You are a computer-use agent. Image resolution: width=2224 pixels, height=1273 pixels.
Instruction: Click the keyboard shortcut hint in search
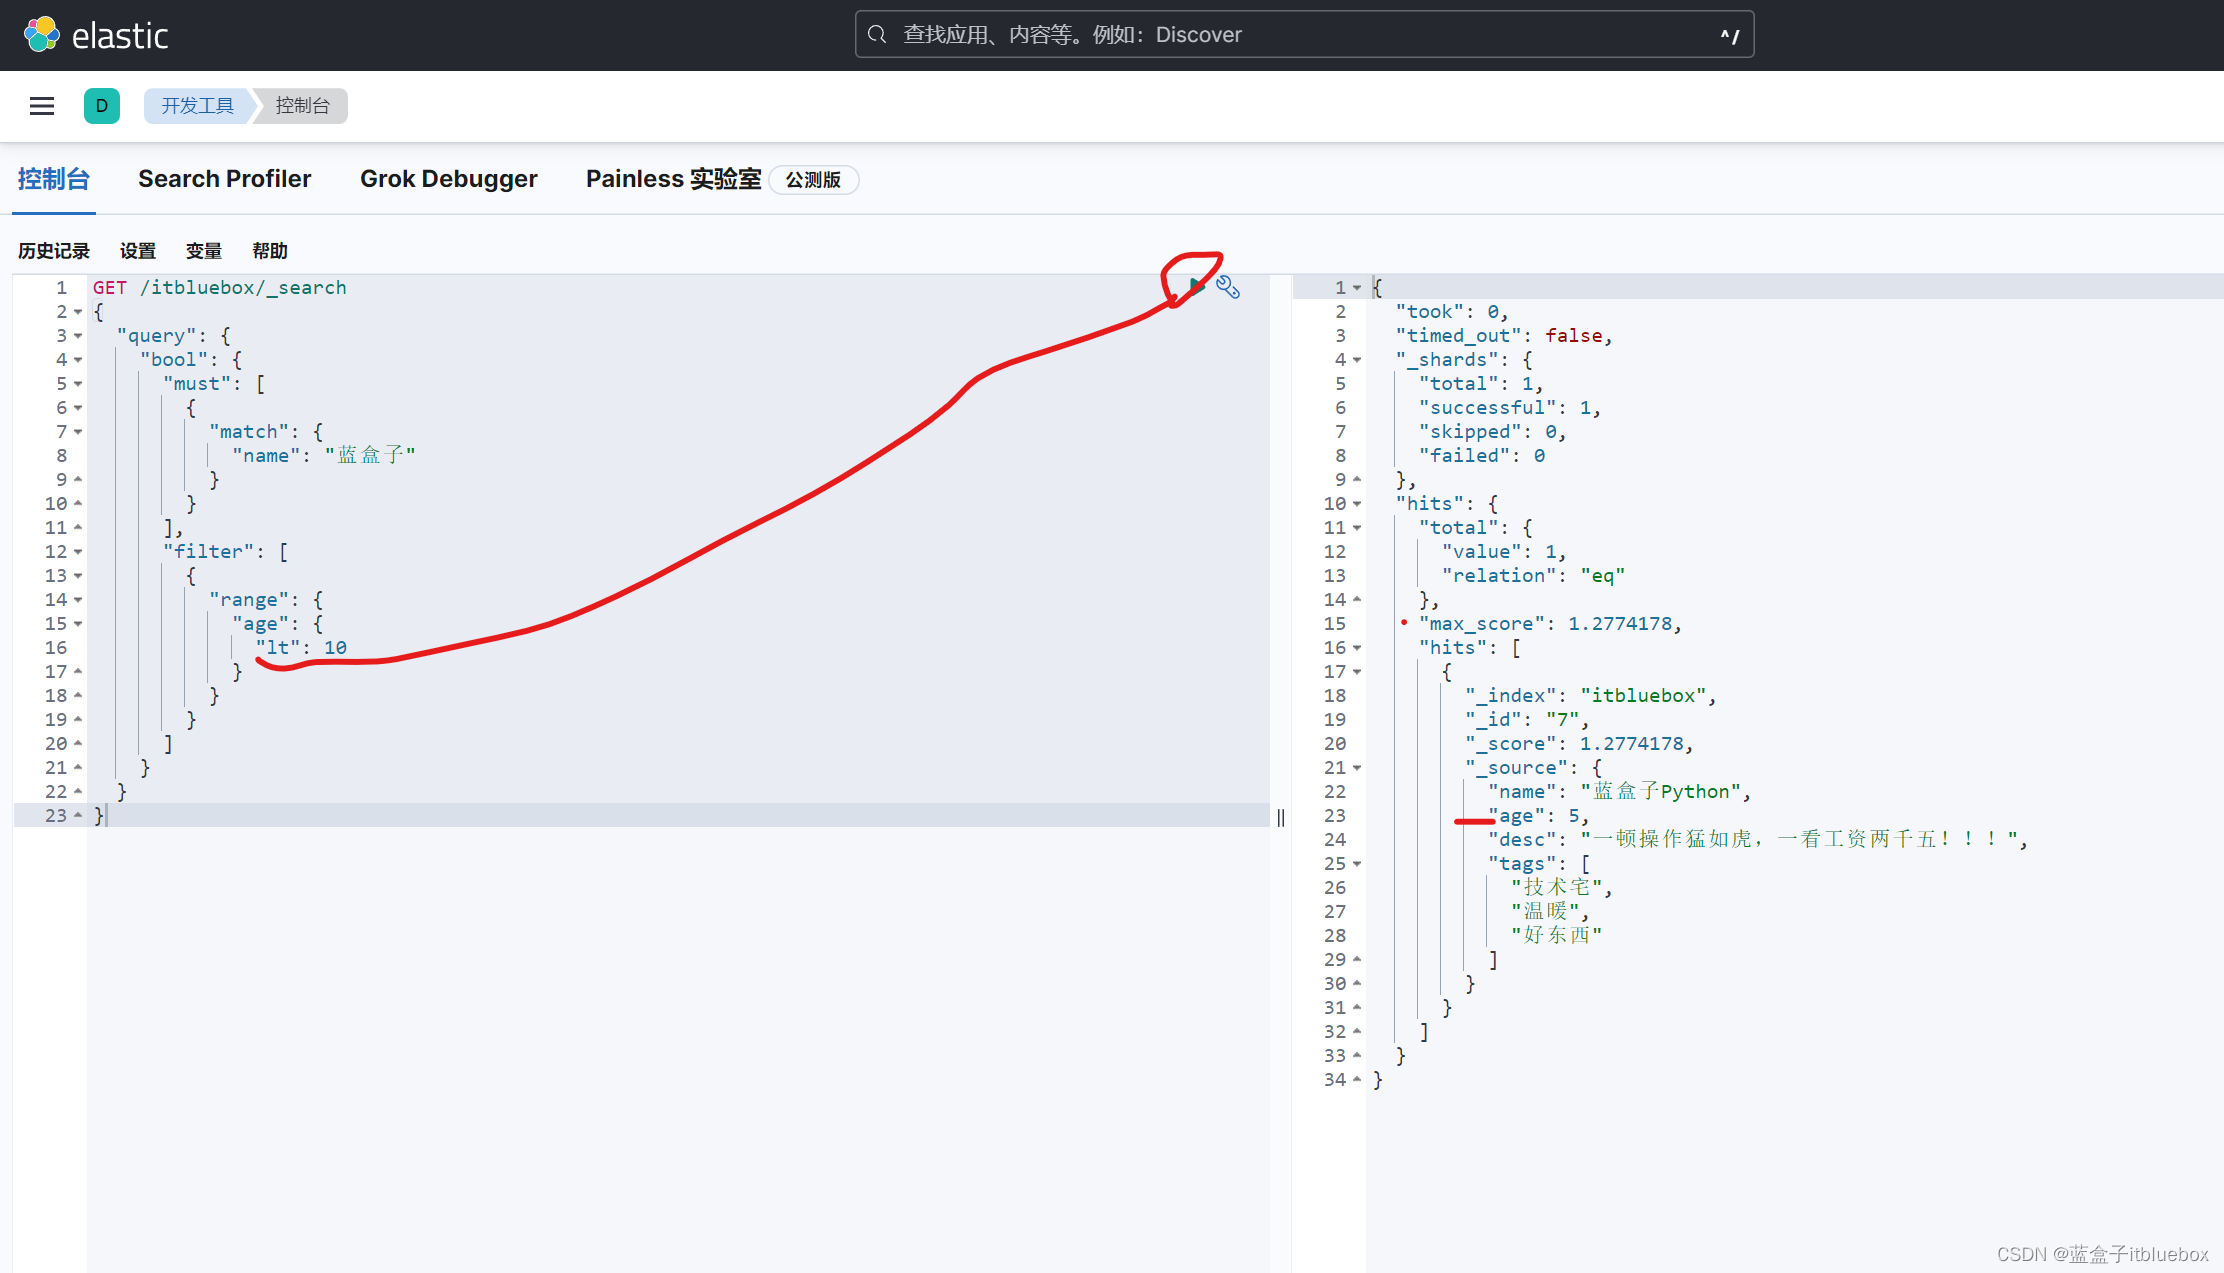pyautogui.click(x=1729, y=36)
